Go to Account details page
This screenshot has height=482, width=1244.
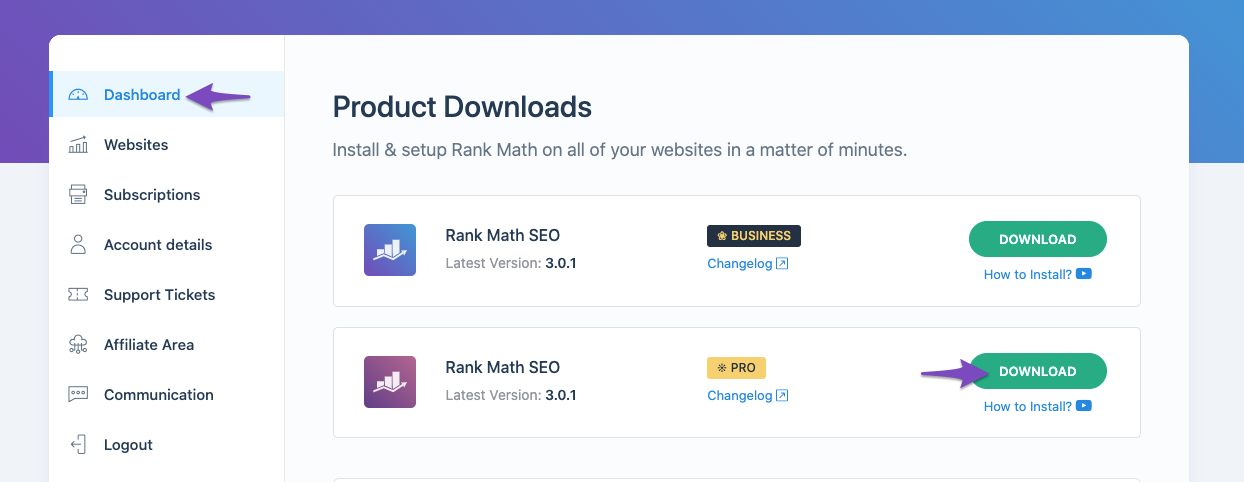pyautogui.click(x=158, y=245)
